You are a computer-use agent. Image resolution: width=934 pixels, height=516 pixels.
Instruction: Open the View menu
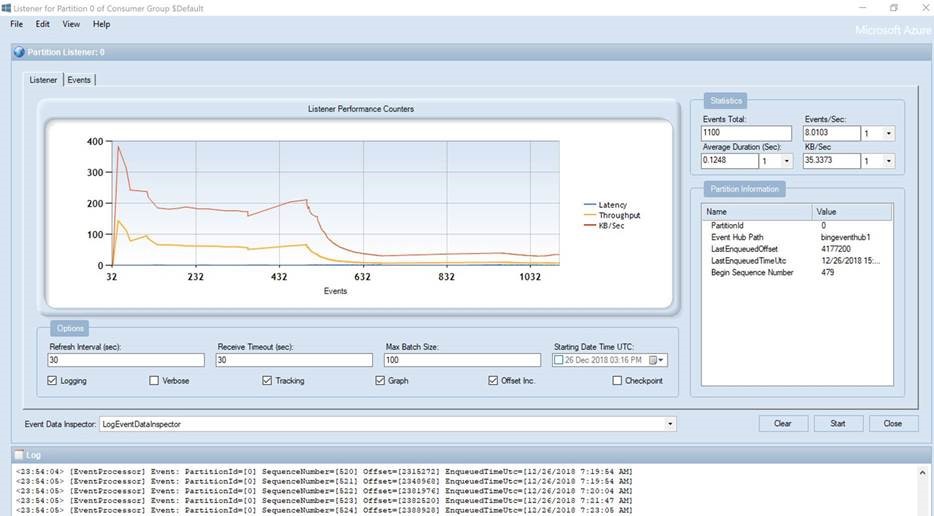pos(71,24)
